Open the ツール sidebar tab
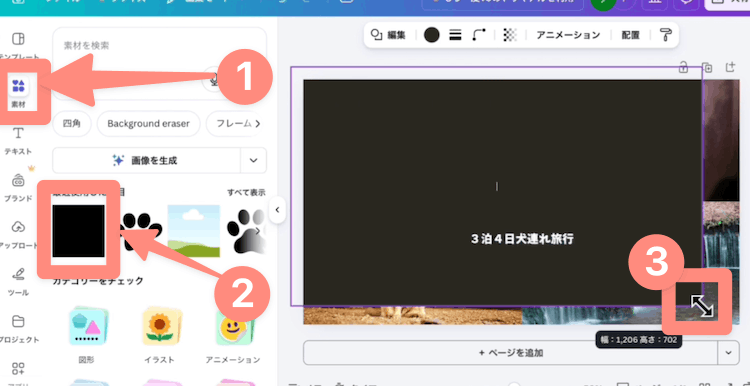This screenshot has height=386, width=750. pos(18,282)
